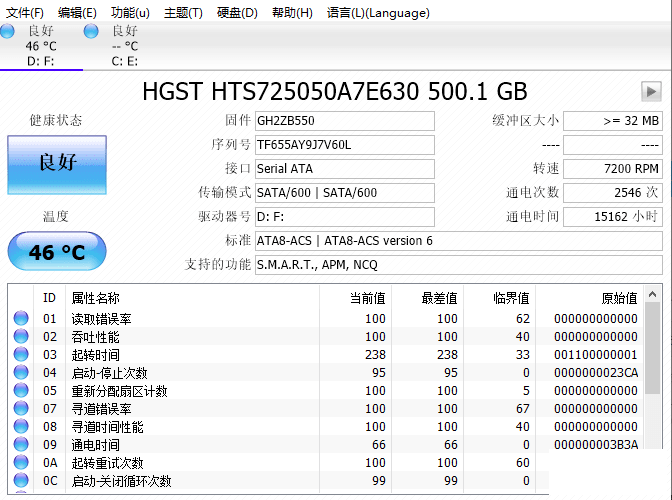
Task: Click status orb of row 04 启动-停止次数
Action: (21, 372)
